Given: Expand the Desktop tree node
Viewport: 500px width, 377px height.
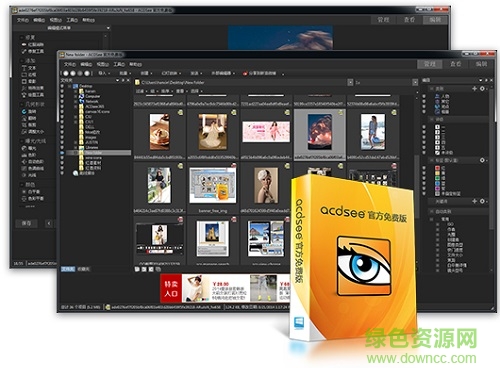Looking at the screenshot, I should 70,86.
